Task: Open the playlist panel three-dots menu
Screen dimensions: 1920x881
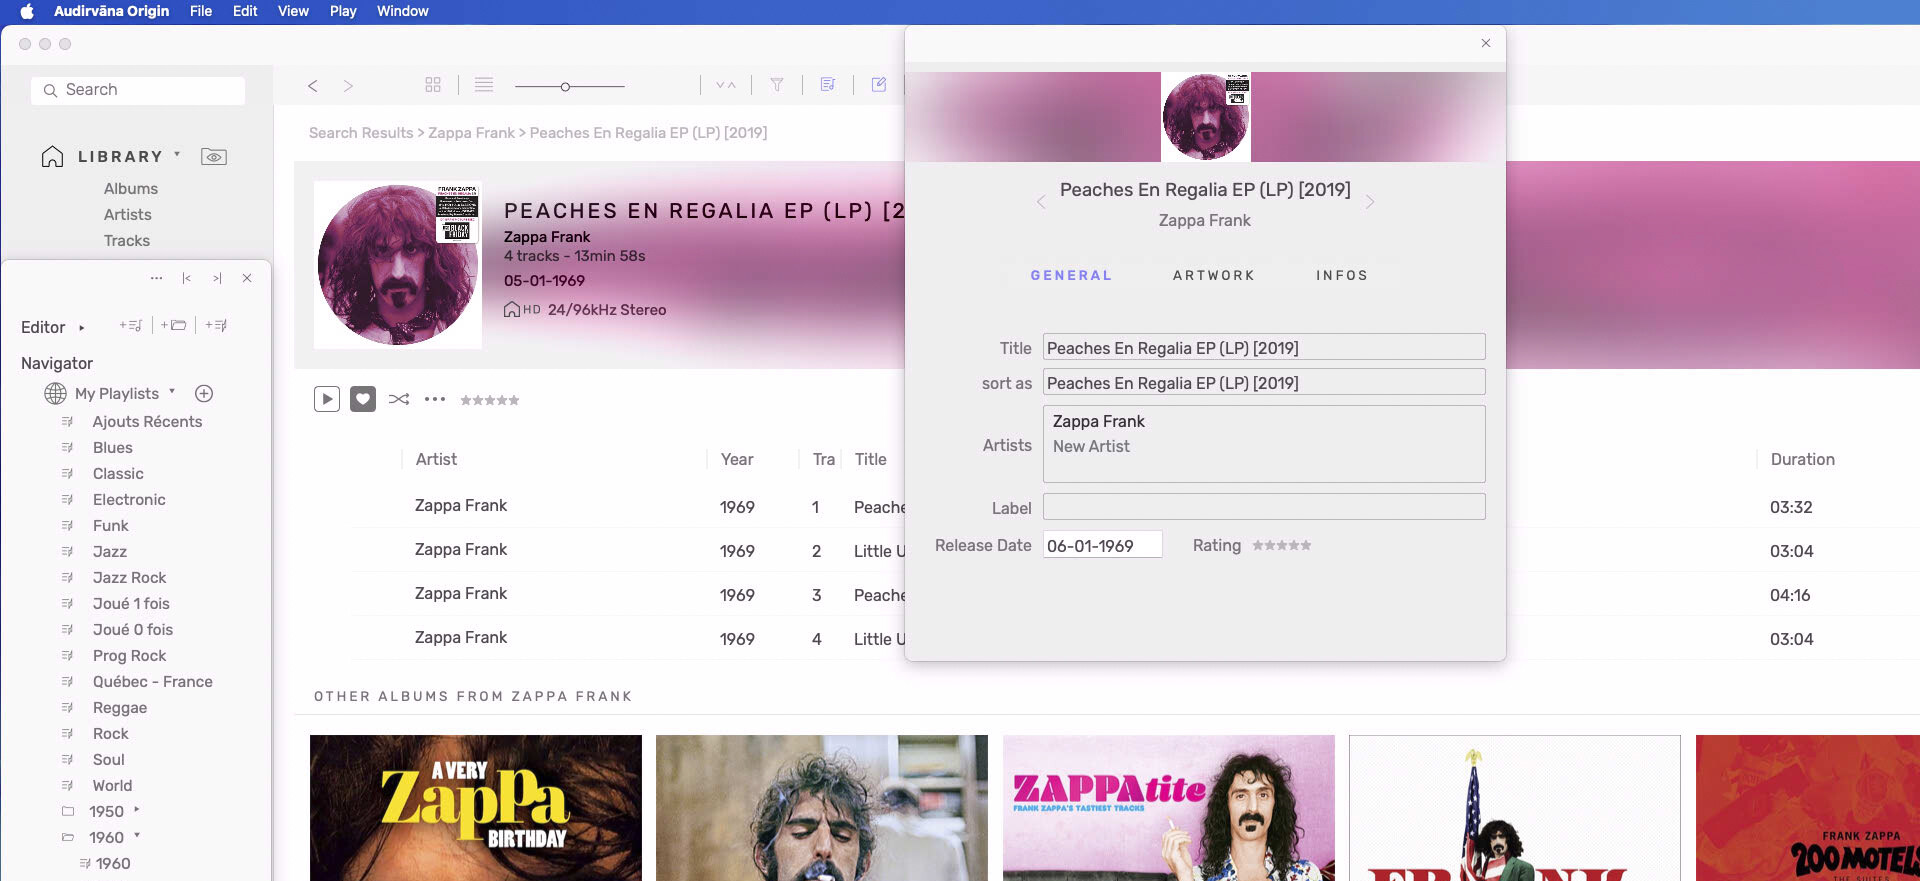Action: pos(156,278)
